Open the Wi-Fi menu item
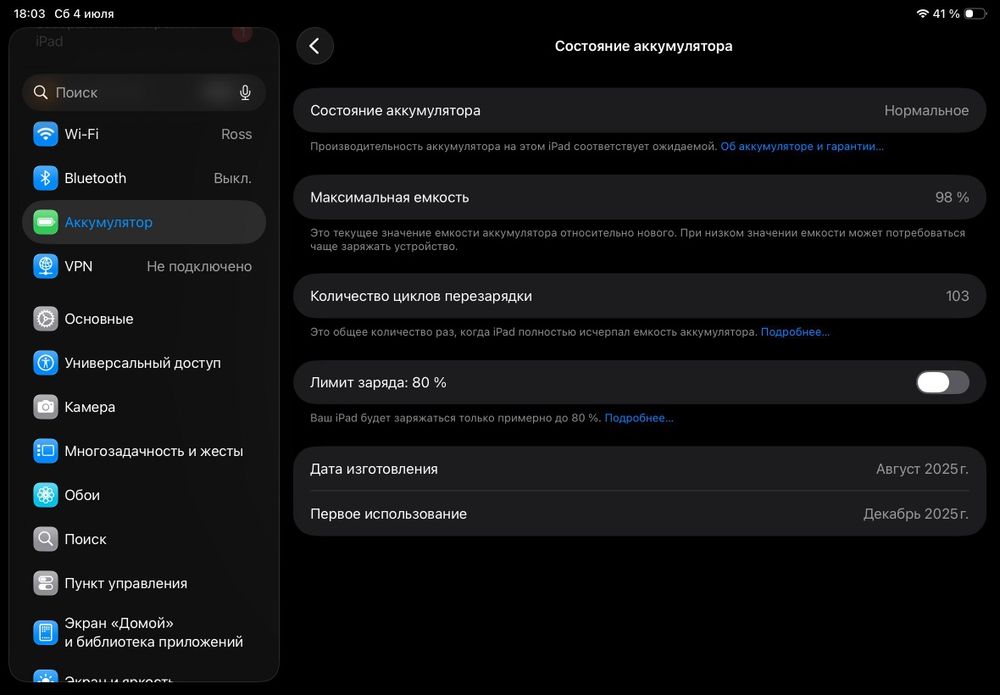The width and height of the screenshot is (1000, 695). tap(144, 134)
